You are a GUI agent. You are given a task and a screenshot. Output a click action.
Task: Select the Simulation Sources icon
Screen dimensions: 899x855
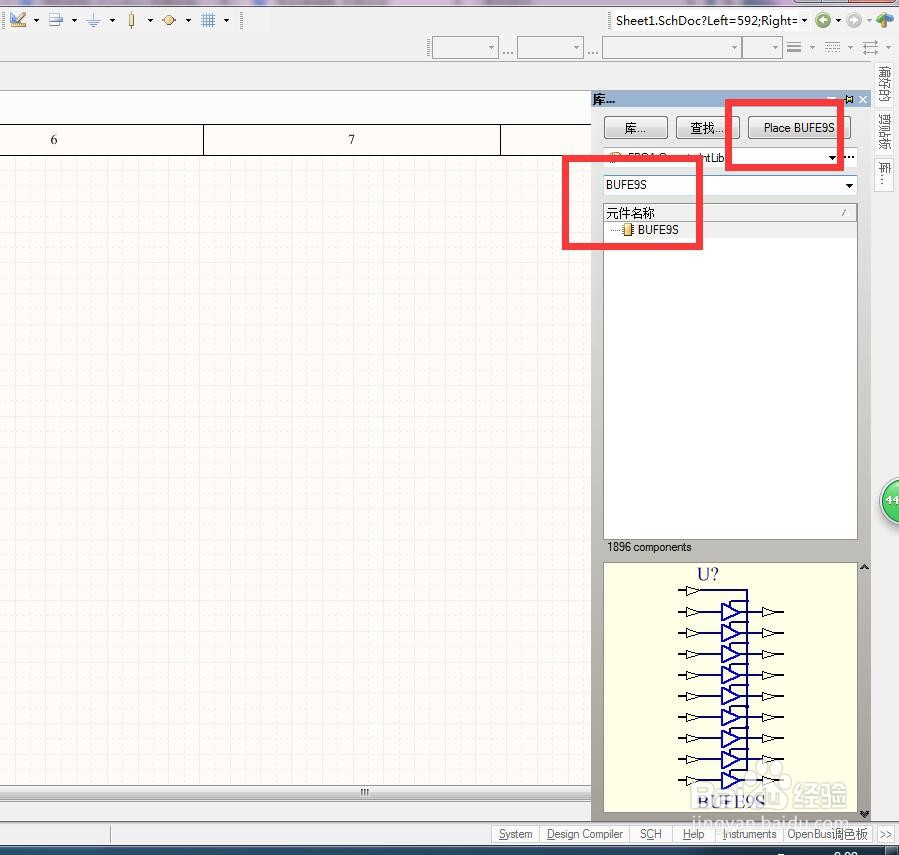click(169, 20)
